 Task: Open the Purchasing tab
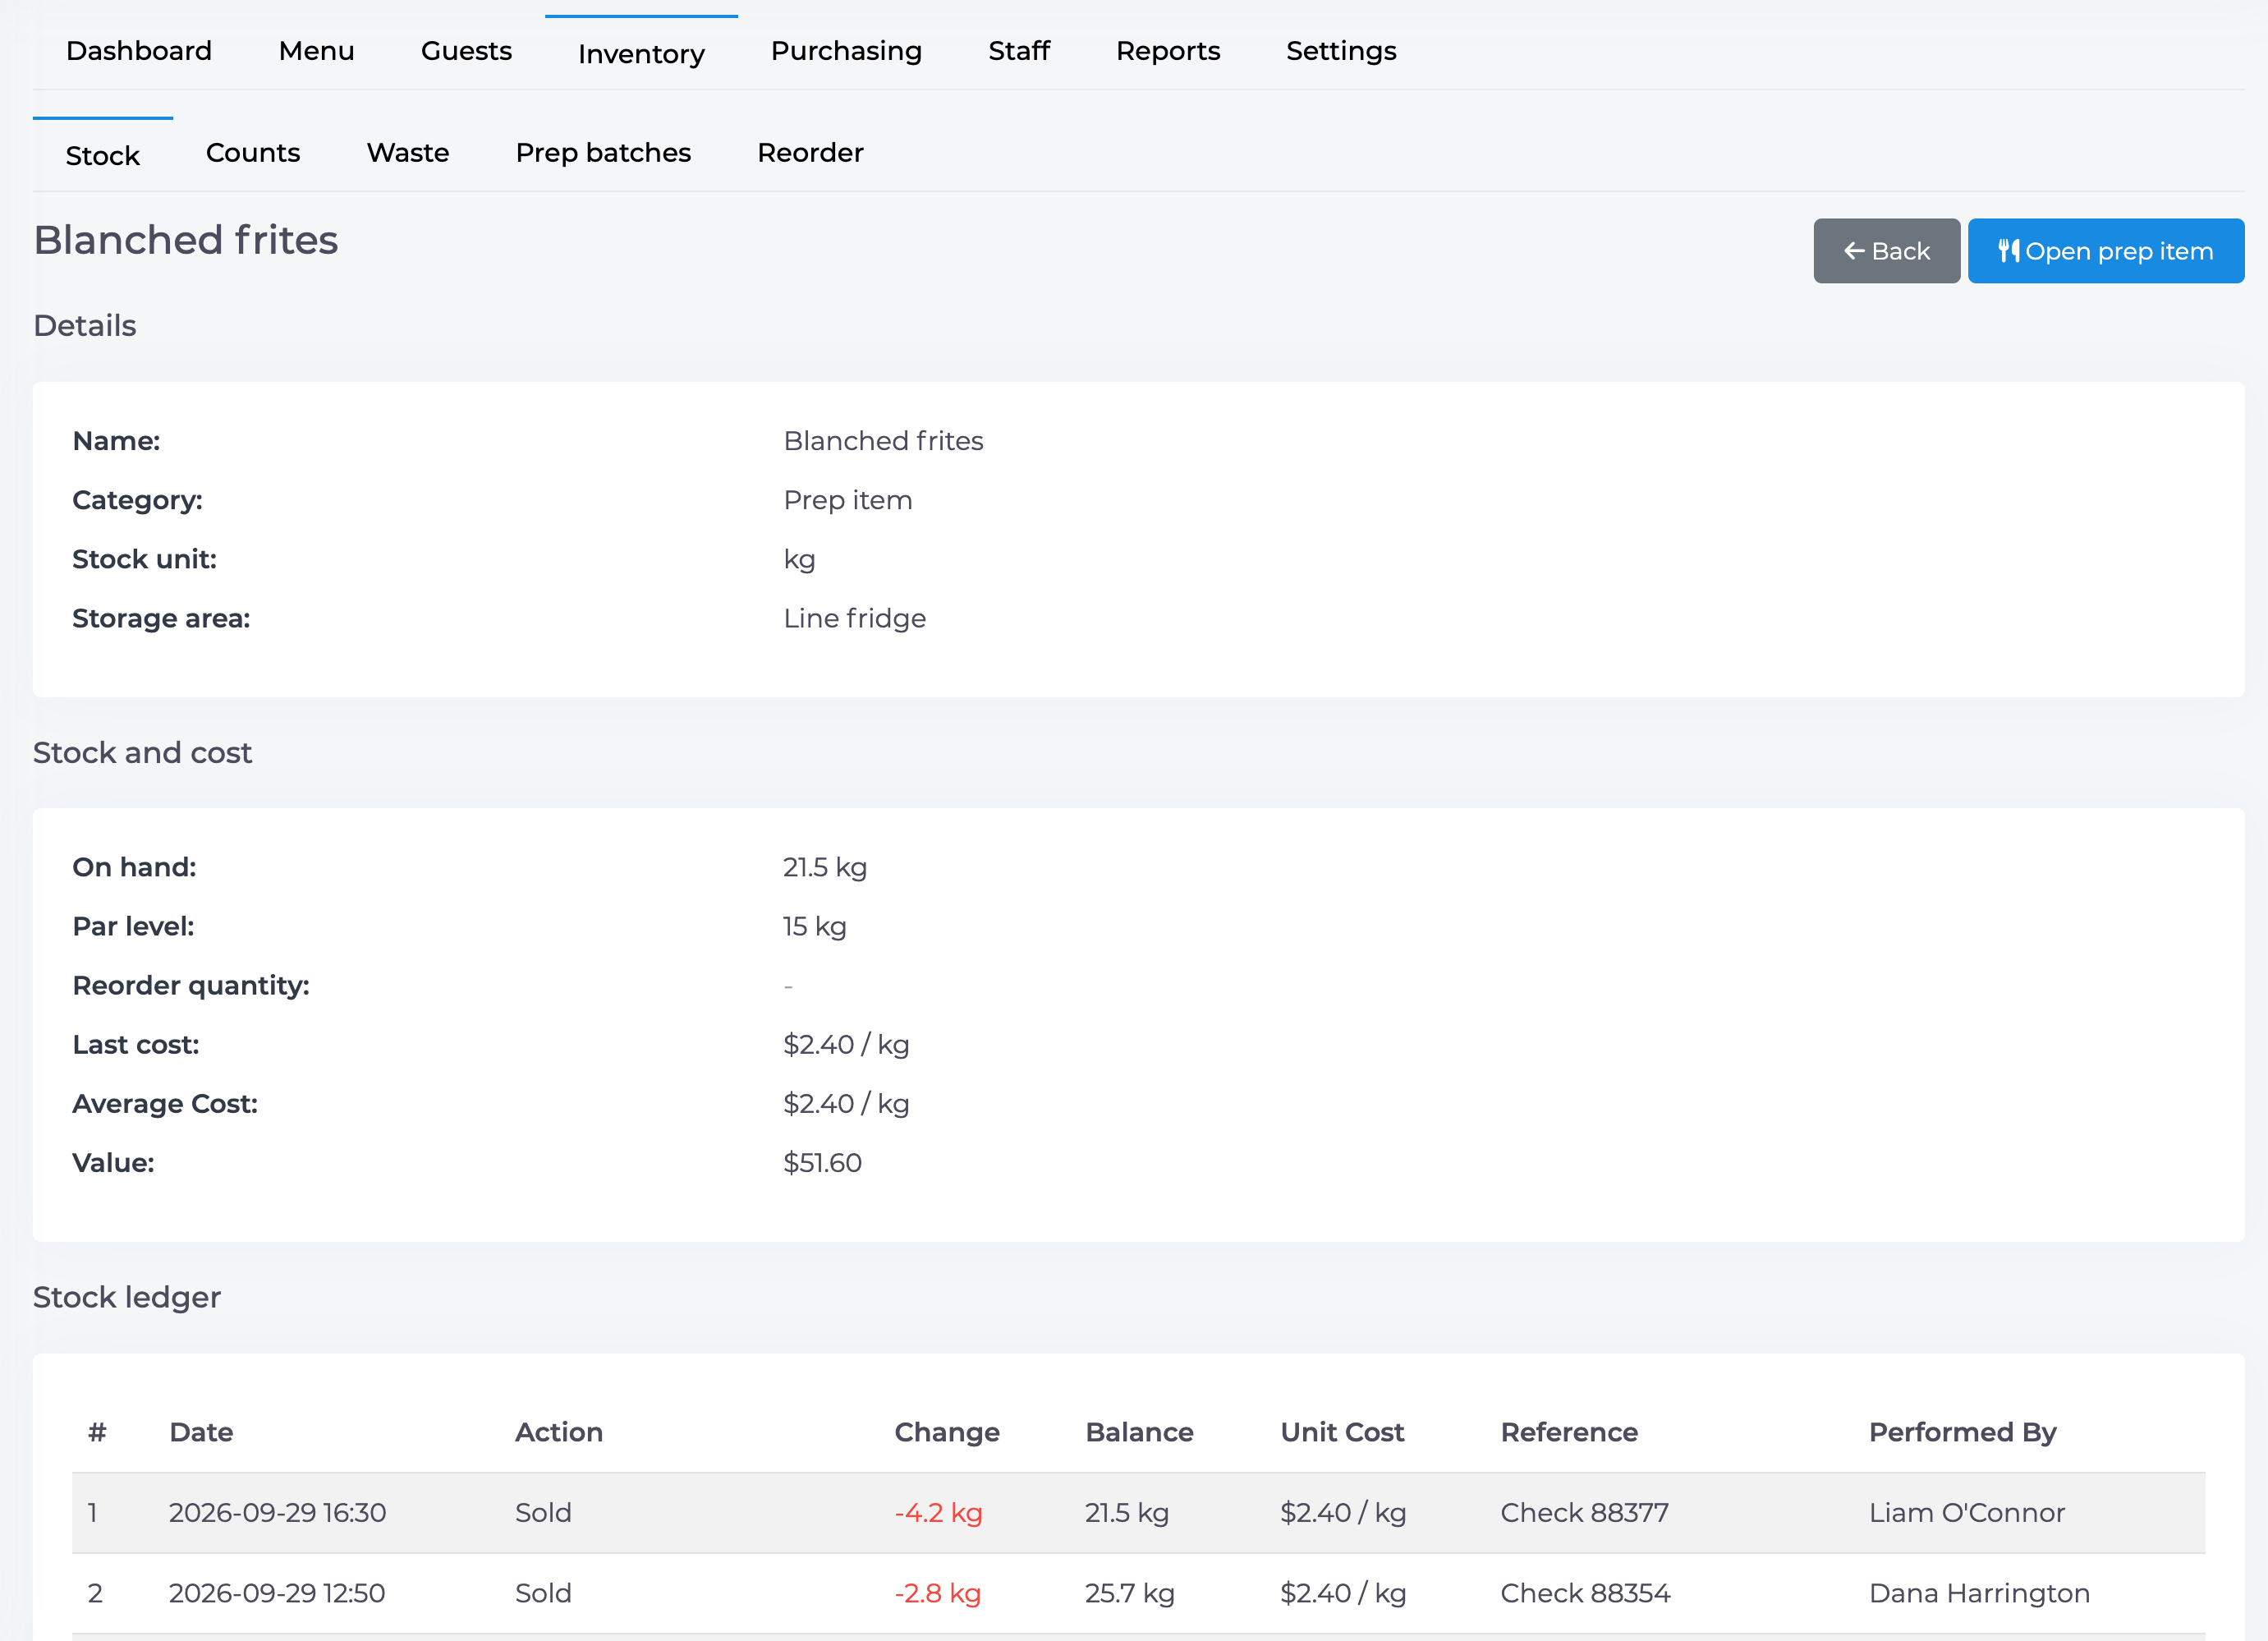pyautogui.click(x=846, y=51)
